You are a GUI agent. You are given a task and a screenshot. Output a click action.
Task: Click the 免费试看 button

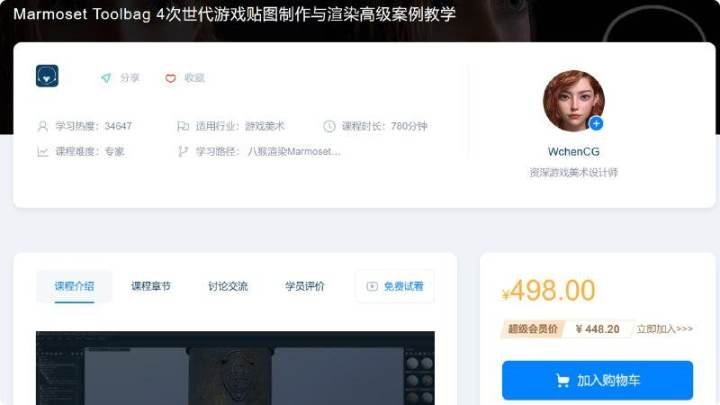(x=394, y=287)
